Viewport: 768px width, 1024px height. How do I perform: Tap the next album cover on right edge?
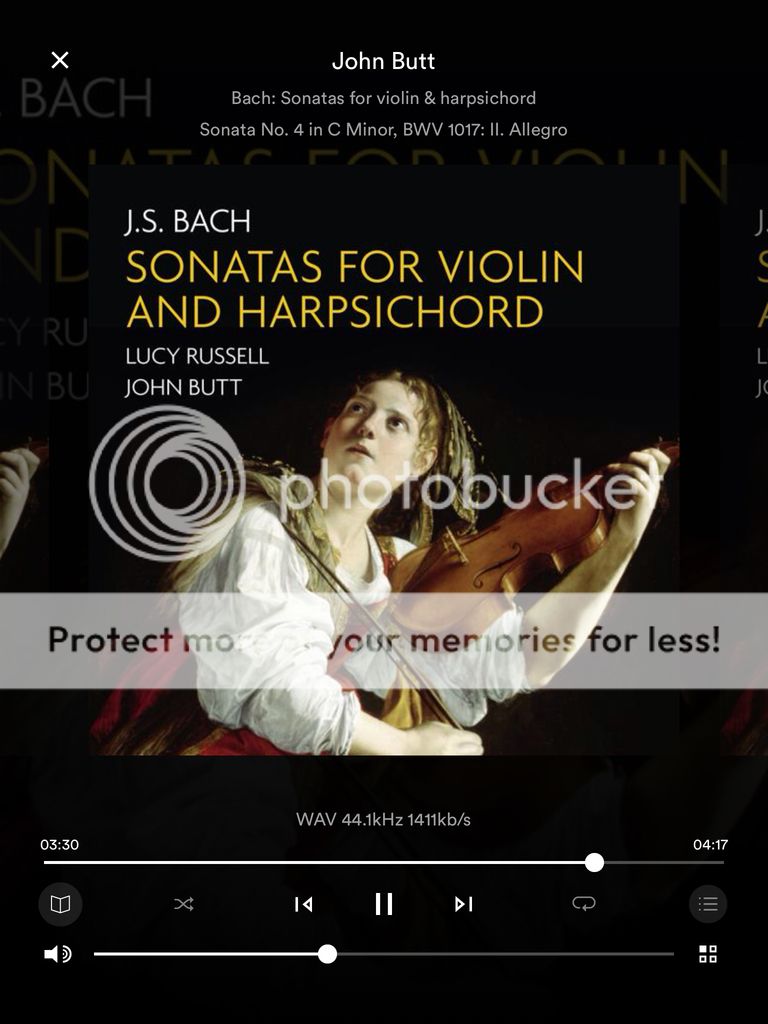coord(748,460)
